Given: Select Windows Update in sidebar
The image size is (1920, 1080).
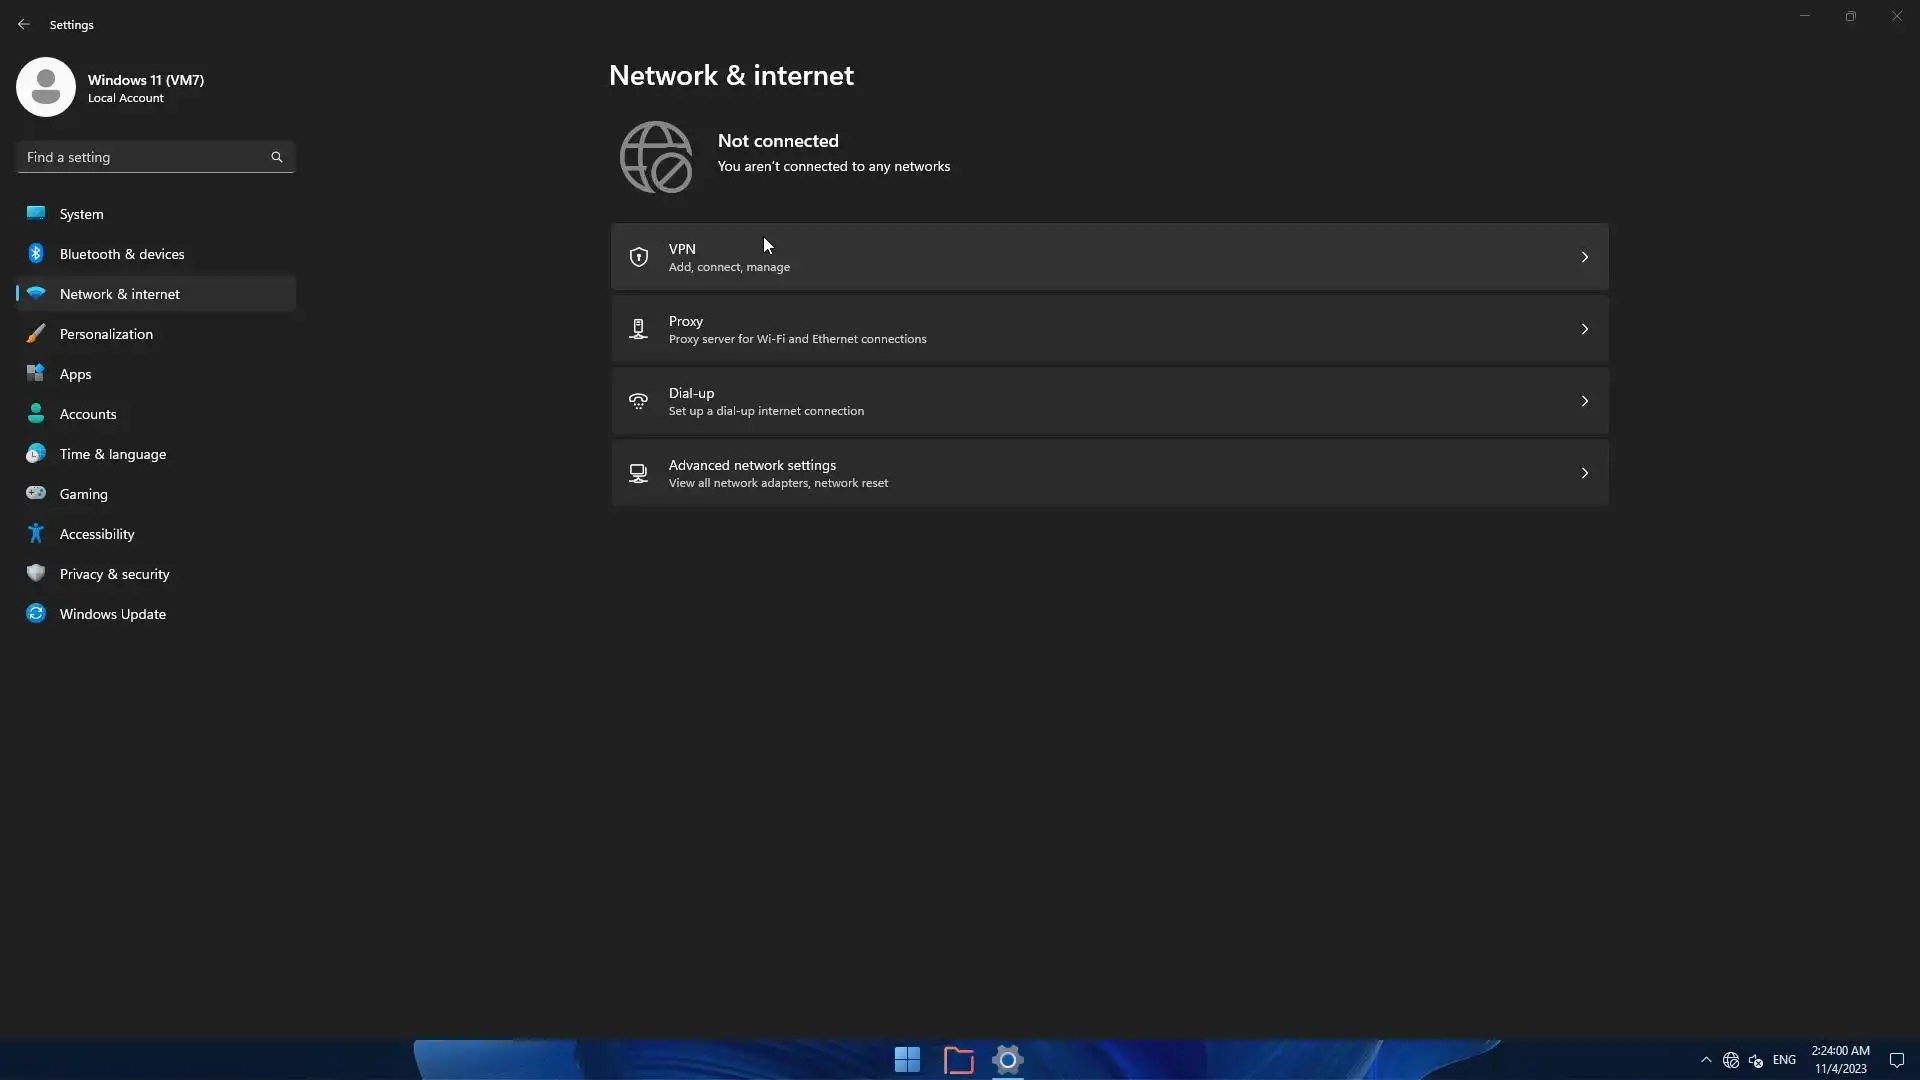Looking at the screenshot, I should pos(112,614).
